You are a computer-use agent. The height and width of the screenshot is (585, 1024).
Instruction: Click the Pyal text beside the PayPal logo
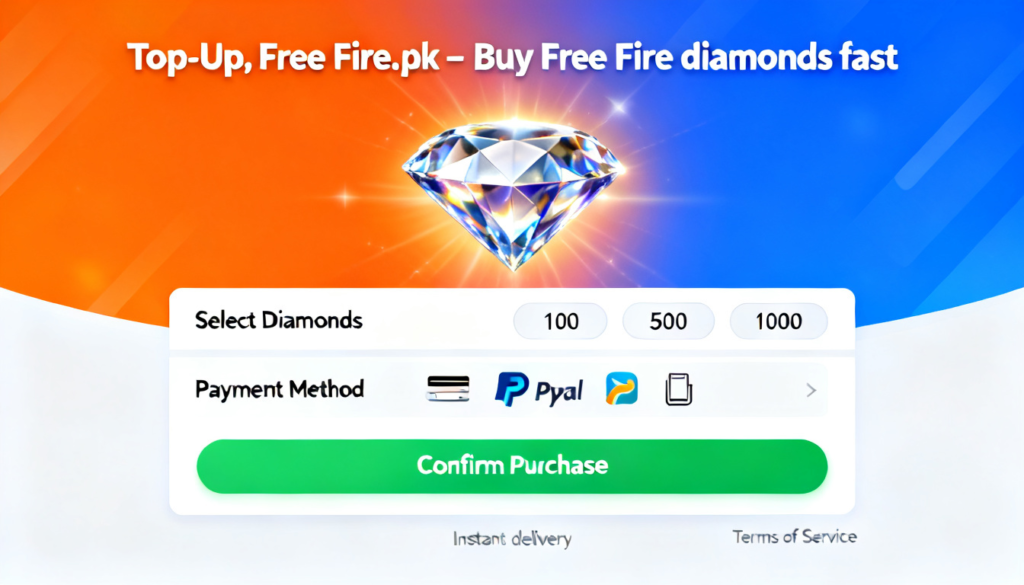[559, 392]
